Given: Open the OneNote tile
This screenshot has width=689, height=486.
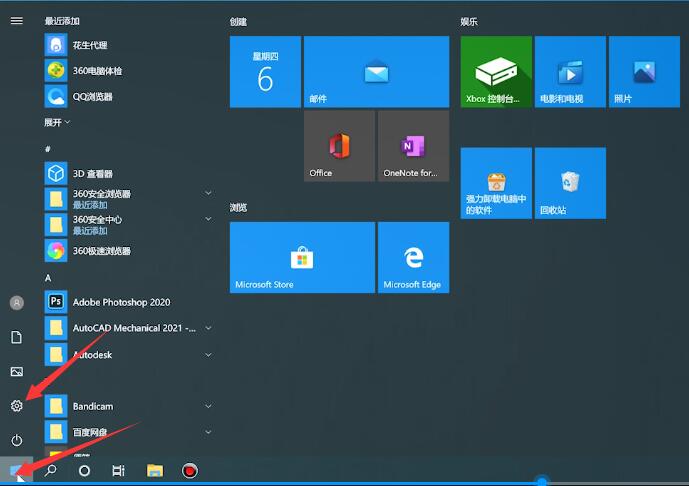Looking at the screenshot, I should [413, 146].
